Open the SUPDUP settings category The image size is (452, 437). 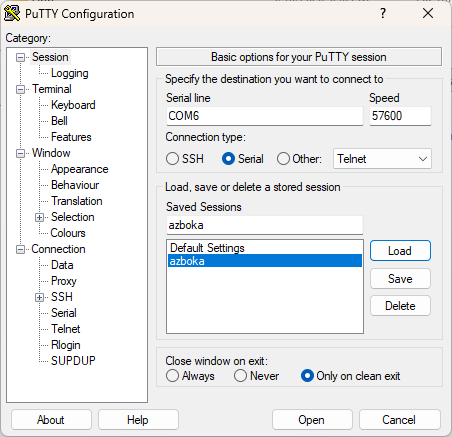click(x=73, y=361)
